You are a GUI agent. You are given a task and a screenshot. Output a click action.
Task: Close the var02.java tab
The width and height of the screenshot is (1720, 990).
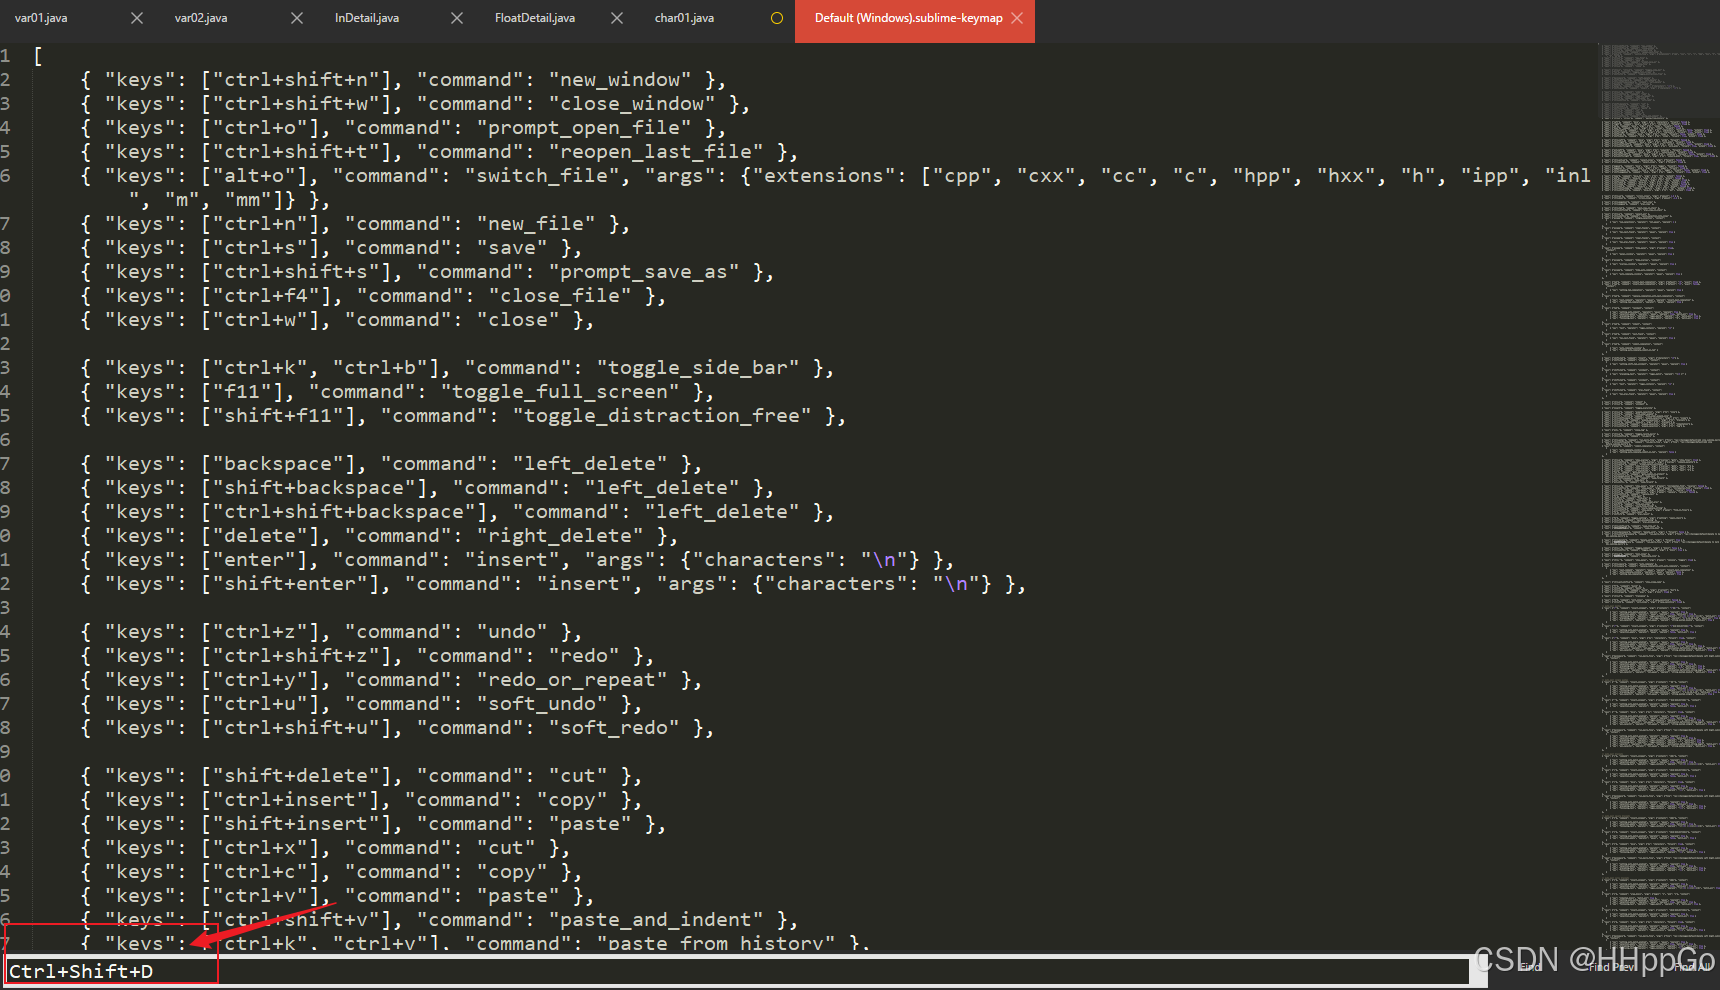(x=297, y=18)
